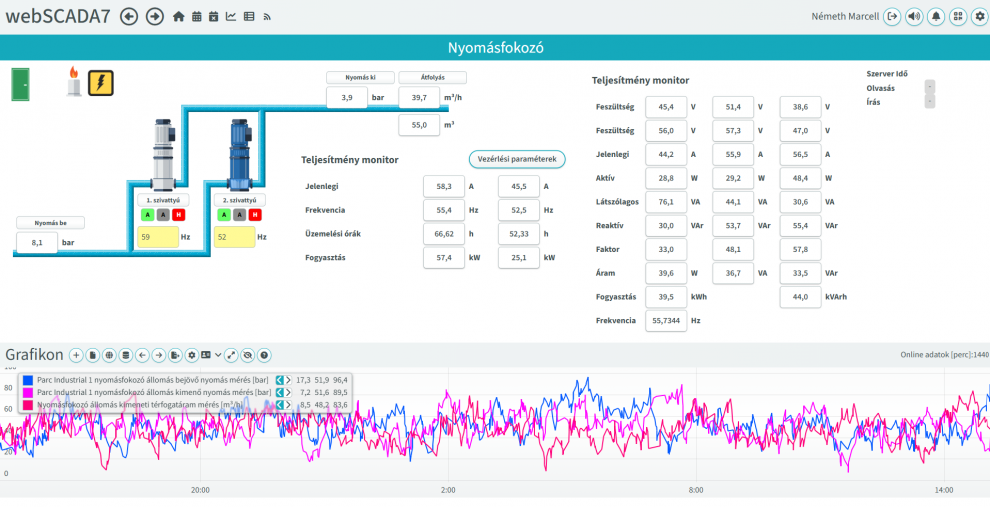The image size is (990, 507).
Task: Click the electrical power warning icon
Action: (100, 83)
